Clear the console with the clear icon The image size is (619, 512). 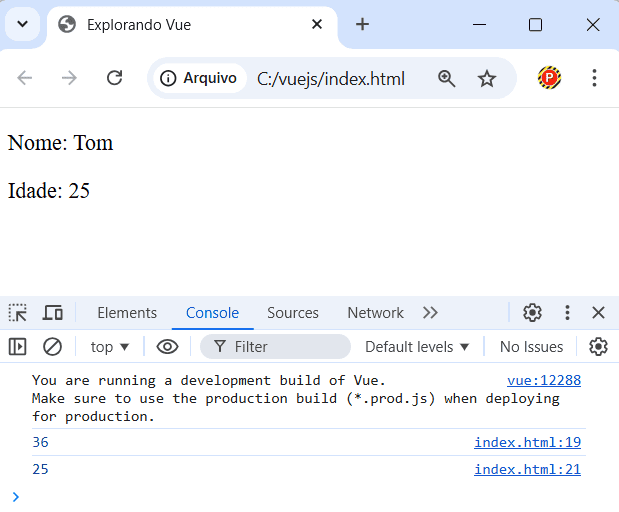coord(52,347)
